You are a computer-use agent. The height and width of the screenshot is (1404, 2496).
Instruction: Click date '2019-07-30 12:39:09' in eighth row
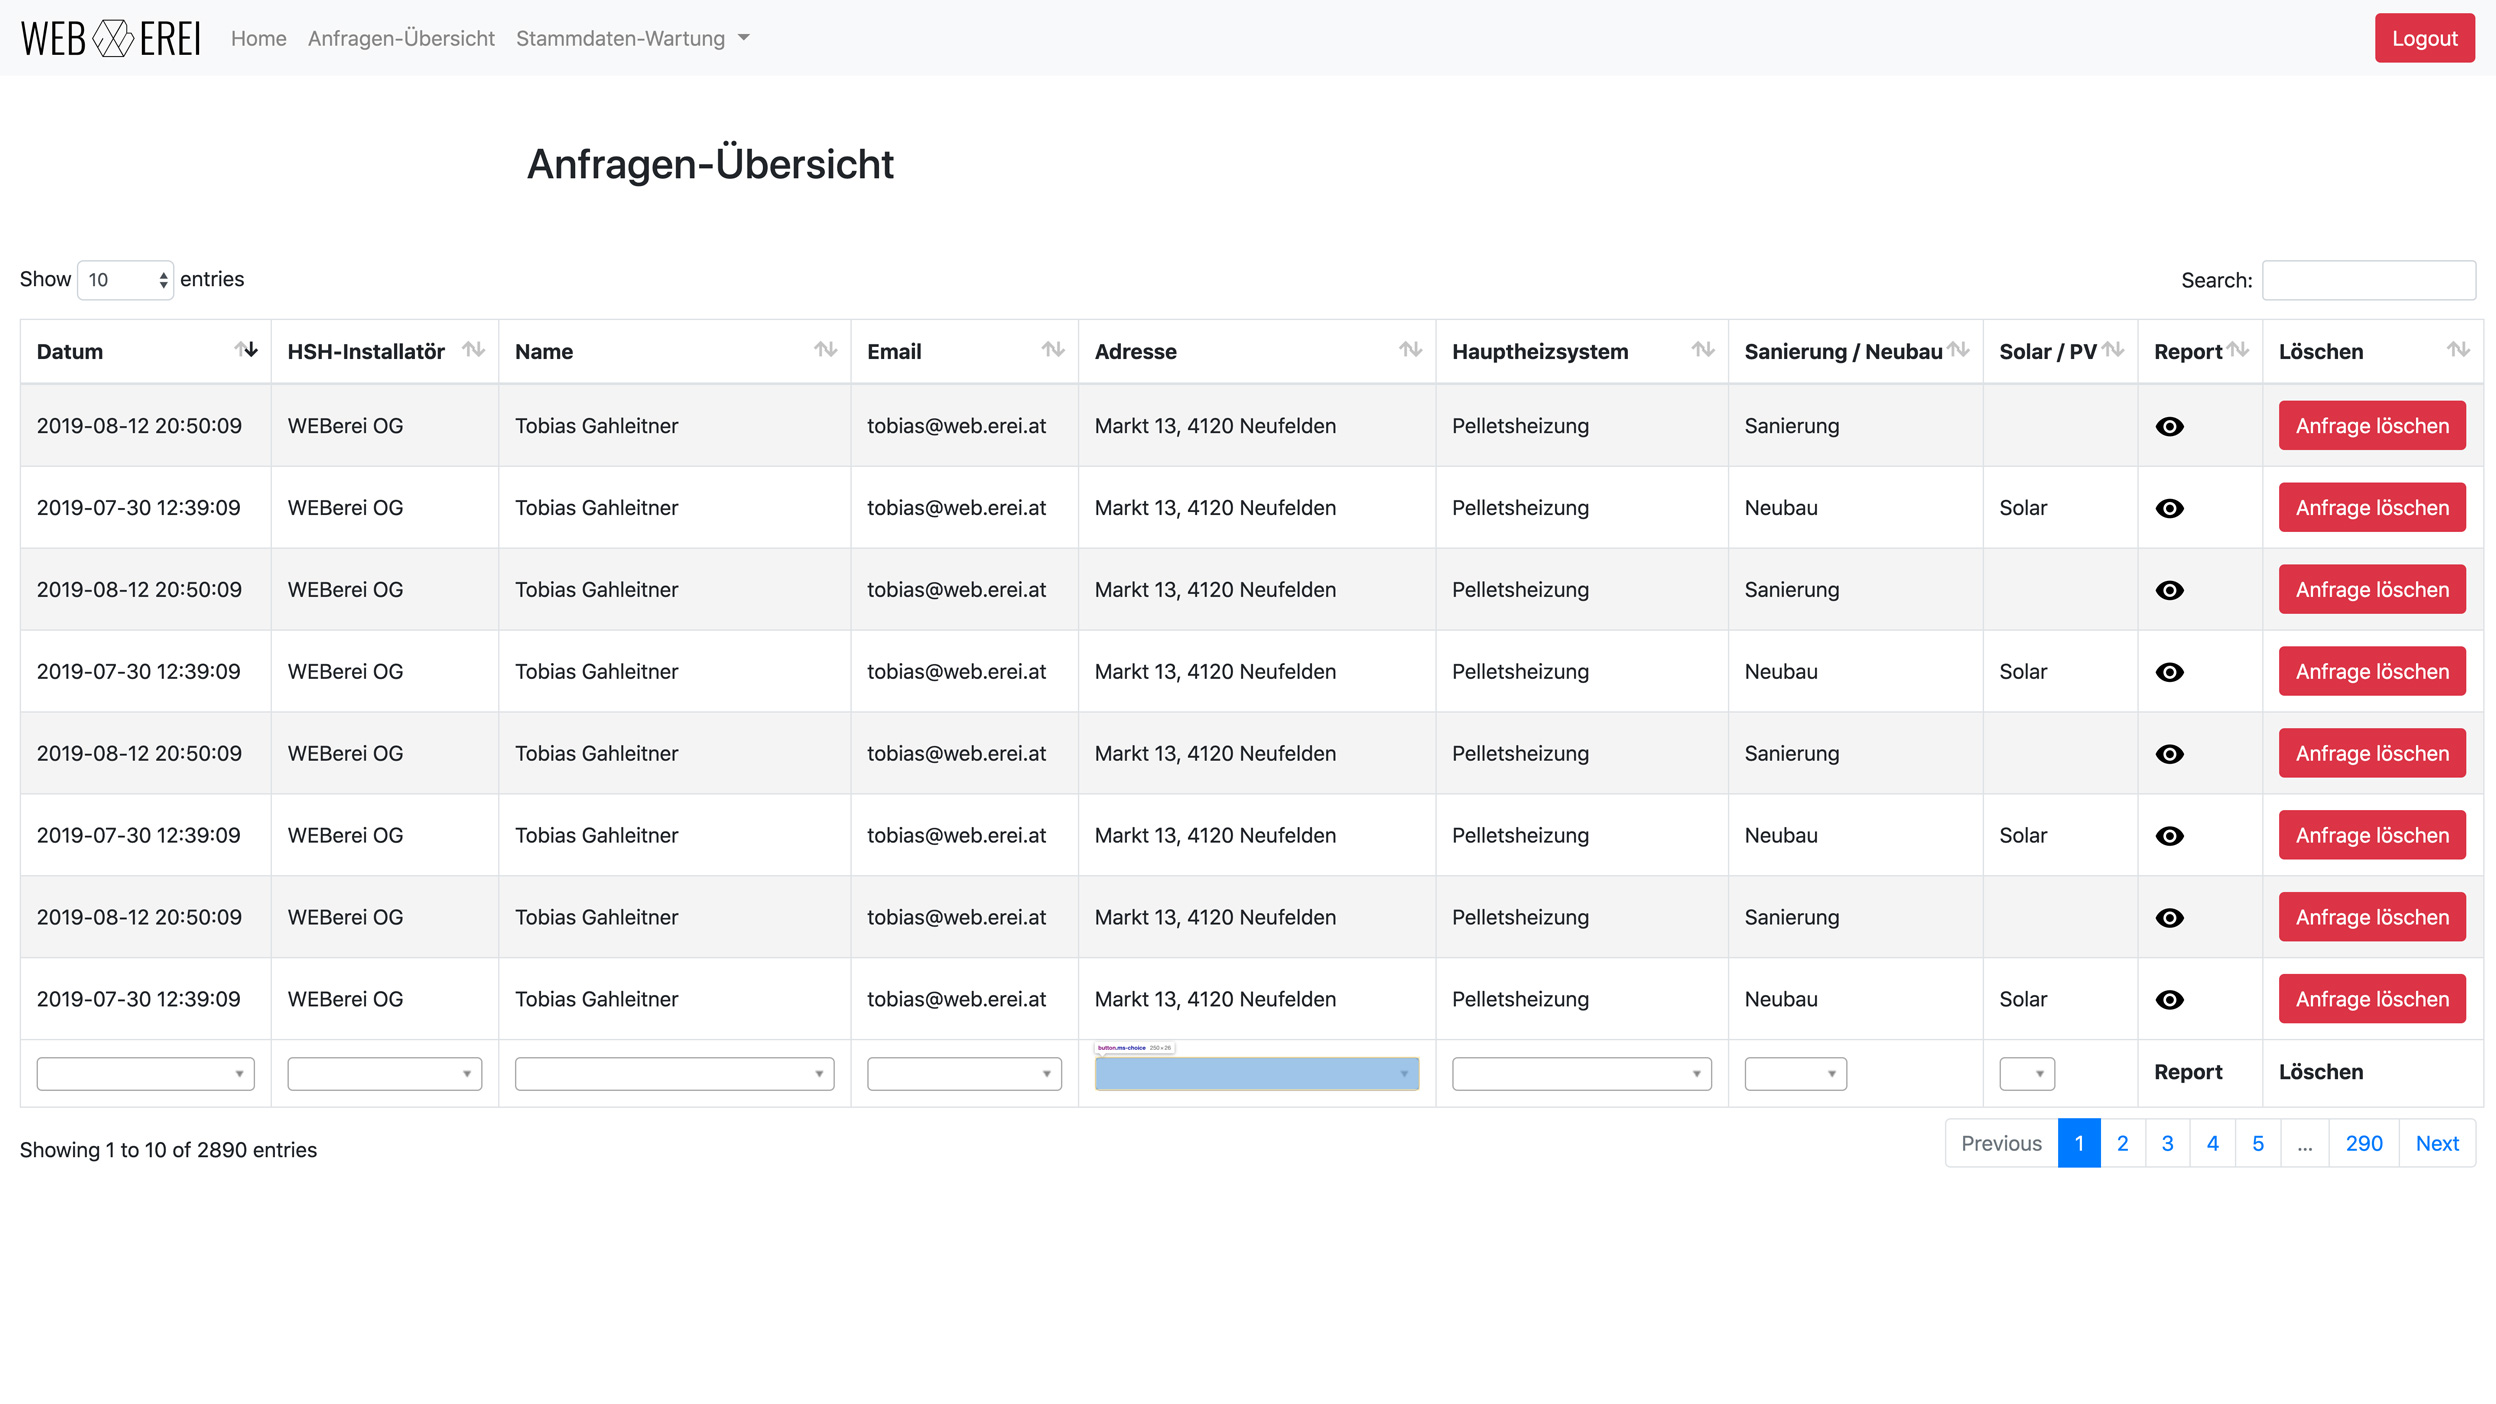tap(139, 1000)
